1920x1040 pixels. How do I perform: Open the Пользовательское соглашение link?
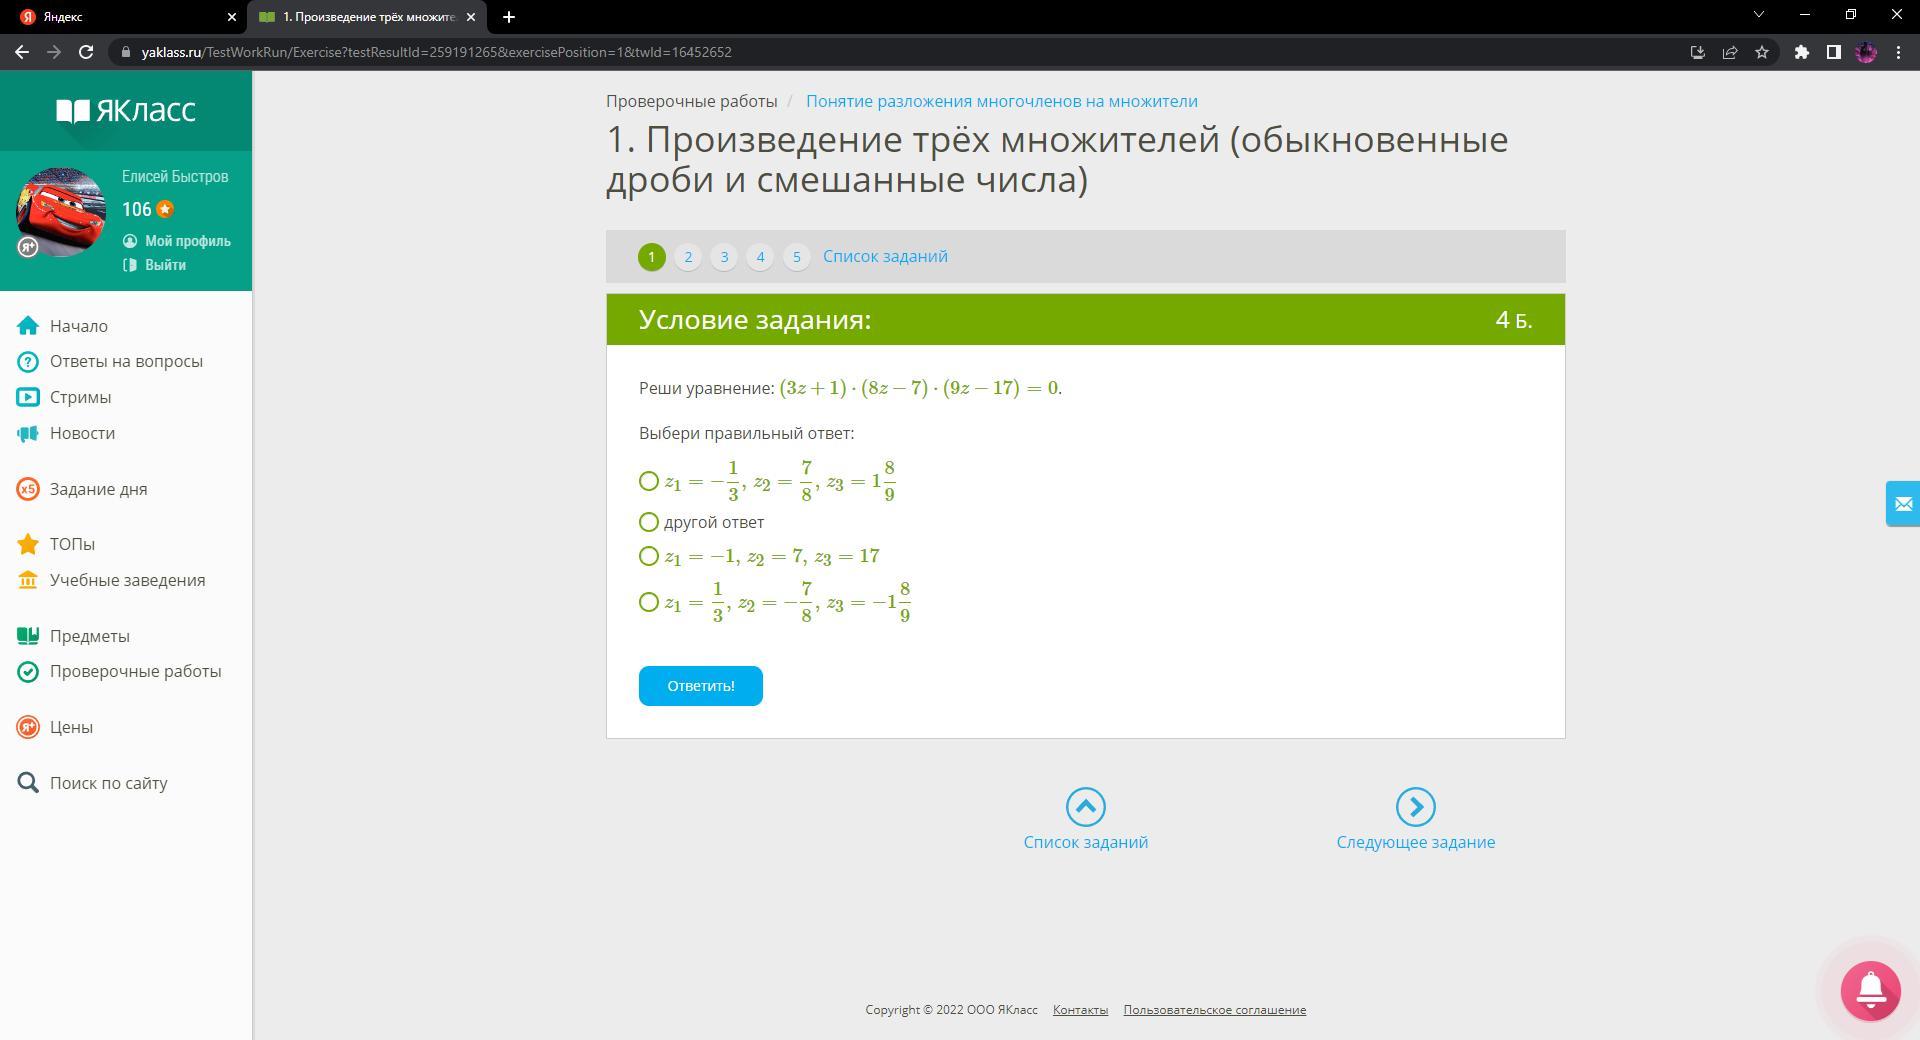tap(1215, 1010)
